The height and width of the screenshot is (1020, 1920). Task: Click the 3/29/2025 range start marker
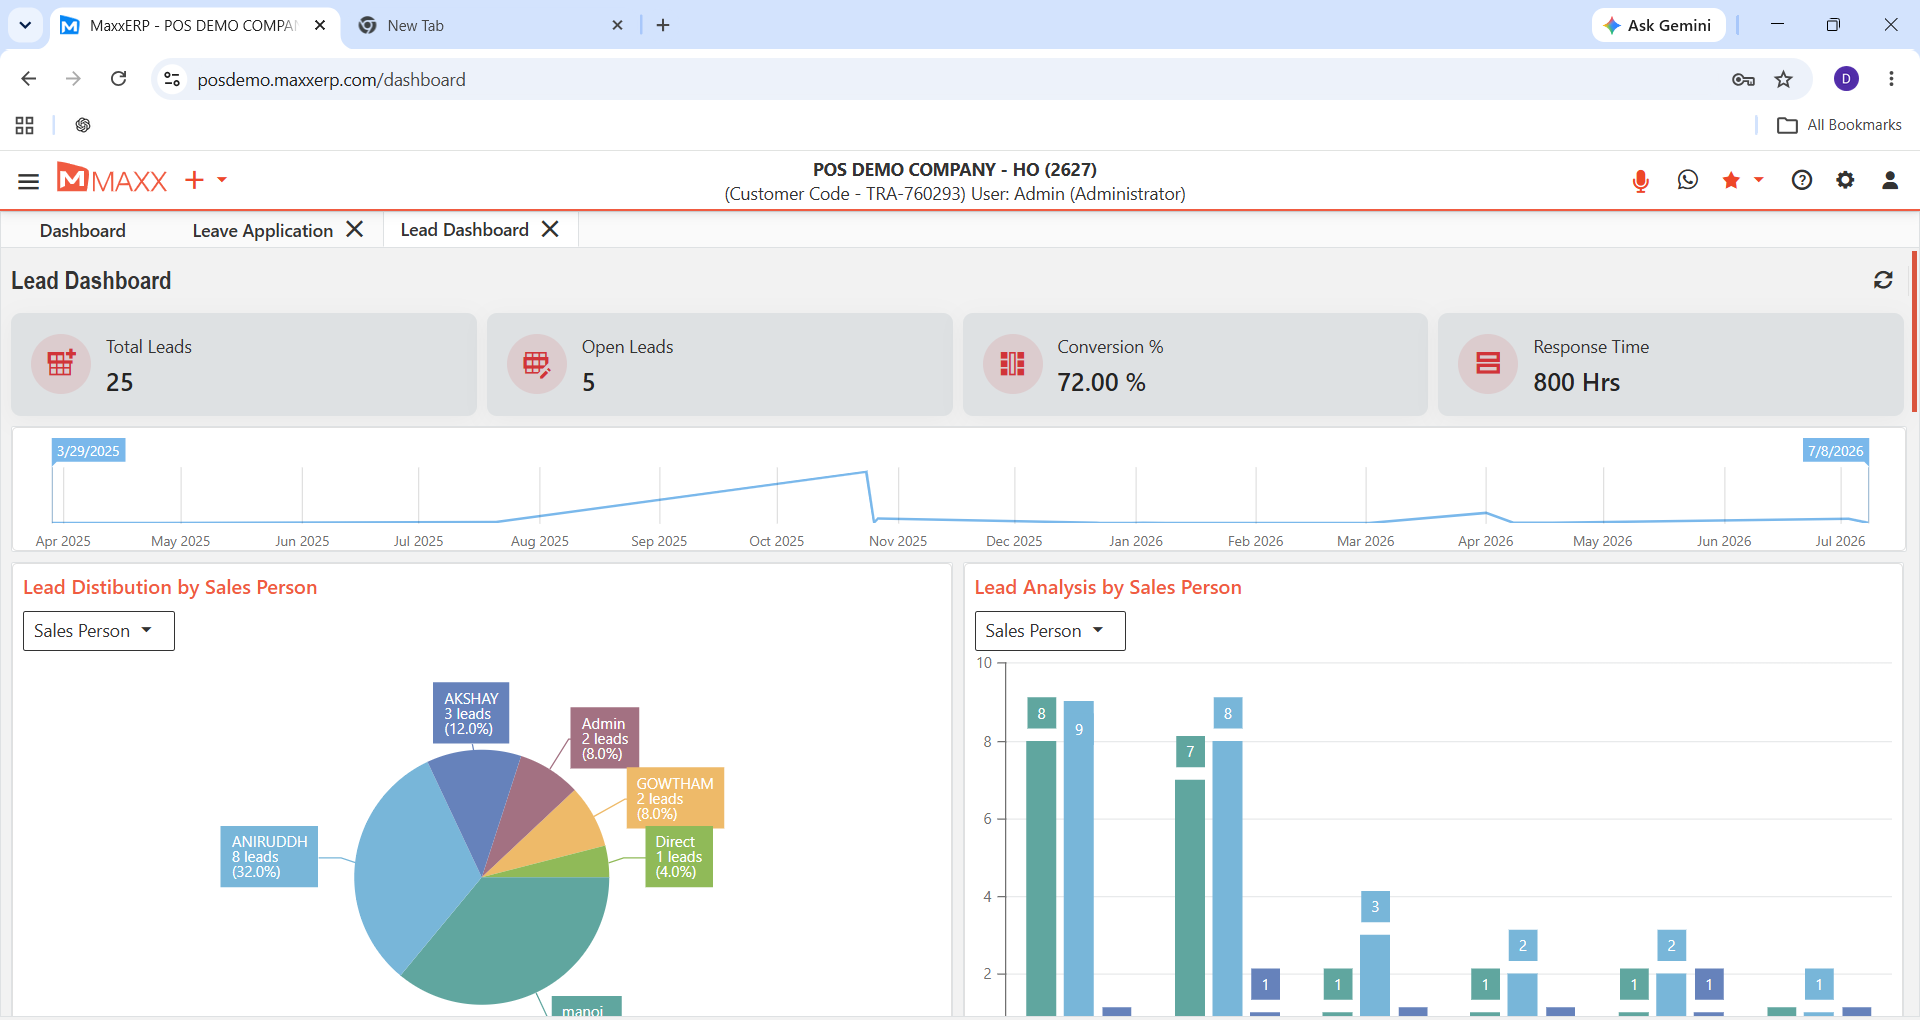click(x=88, y=451)
